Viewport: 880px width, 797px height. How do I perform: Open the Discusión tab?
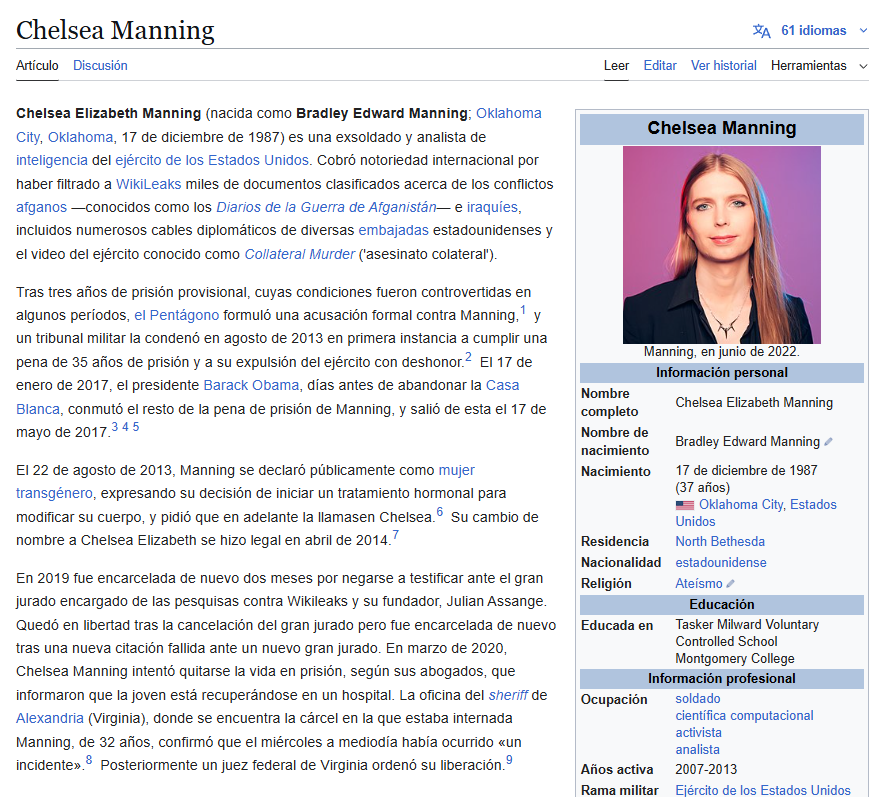click(100, 66)
